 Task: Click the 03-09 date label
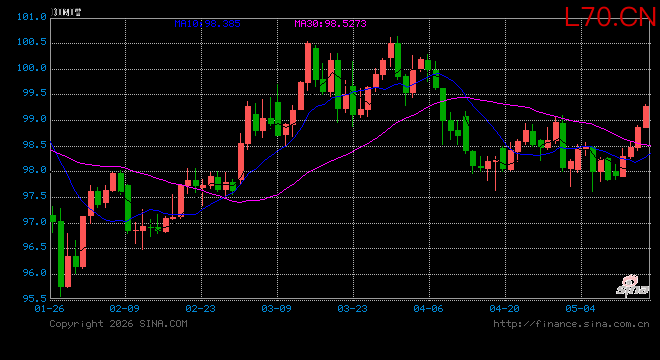(277, 309)
